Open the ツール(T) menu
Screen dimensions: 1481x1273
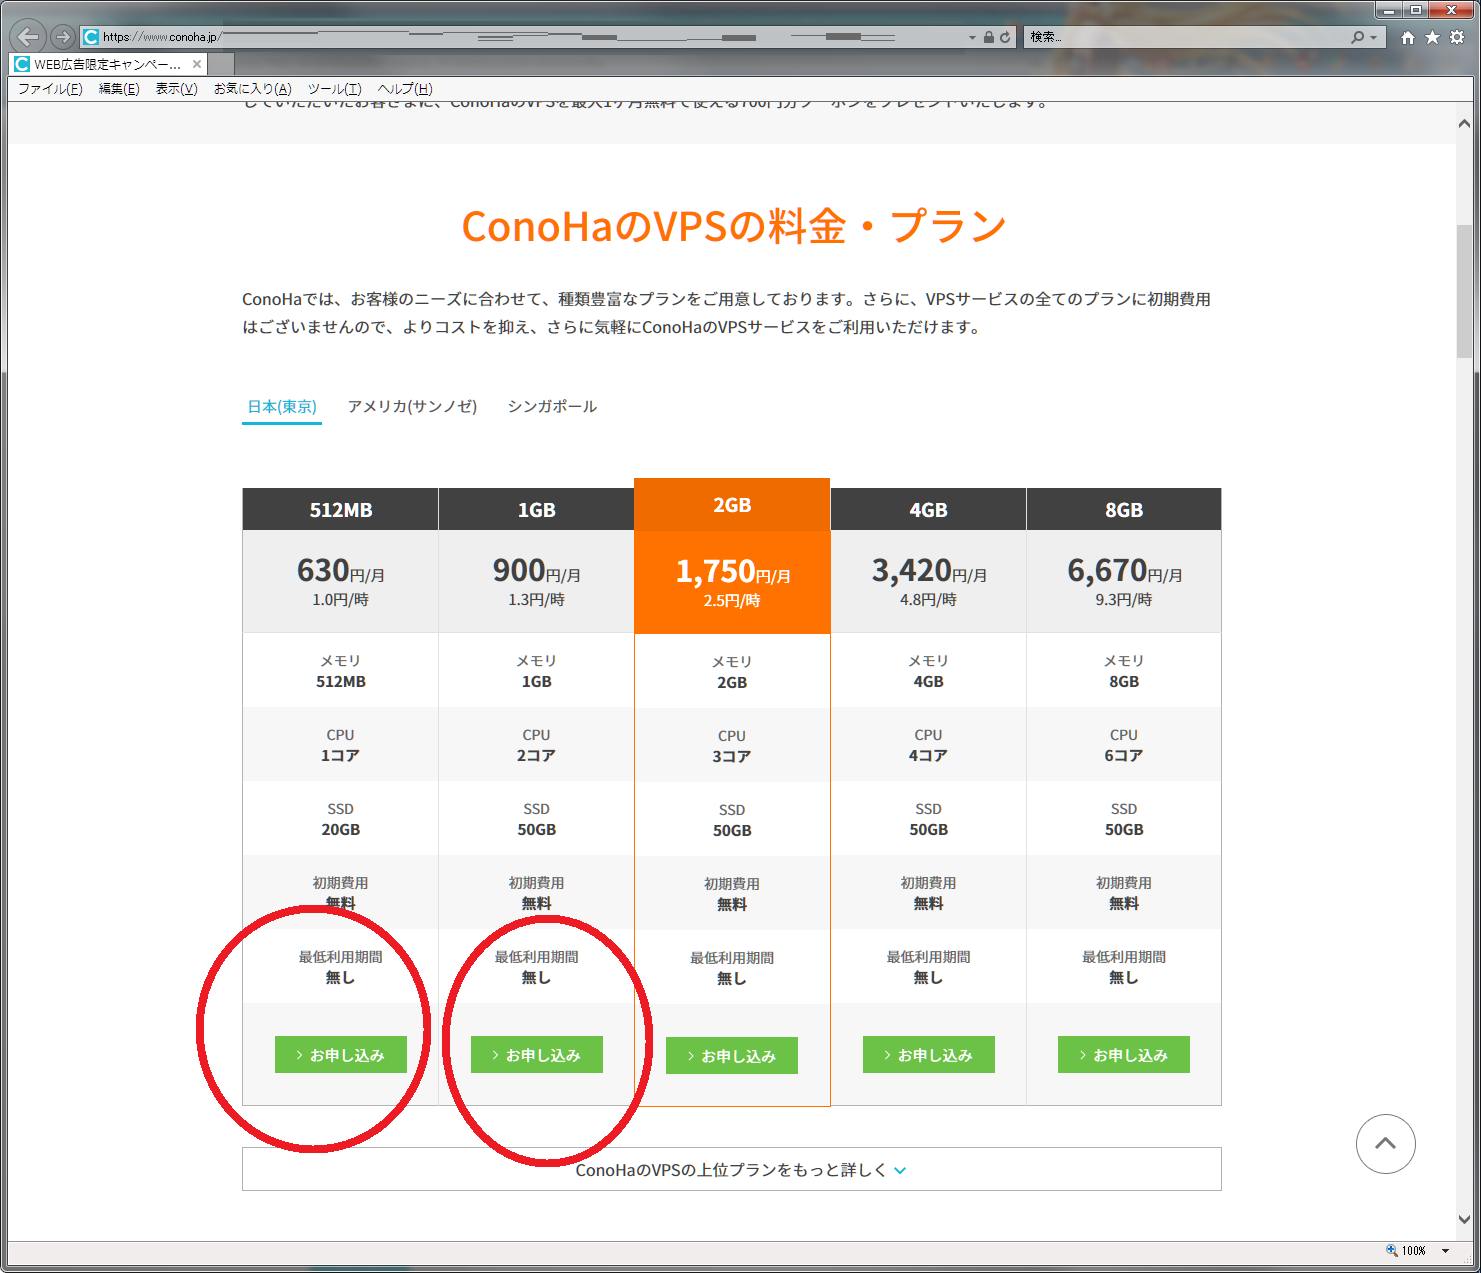(x=335, y=89)
